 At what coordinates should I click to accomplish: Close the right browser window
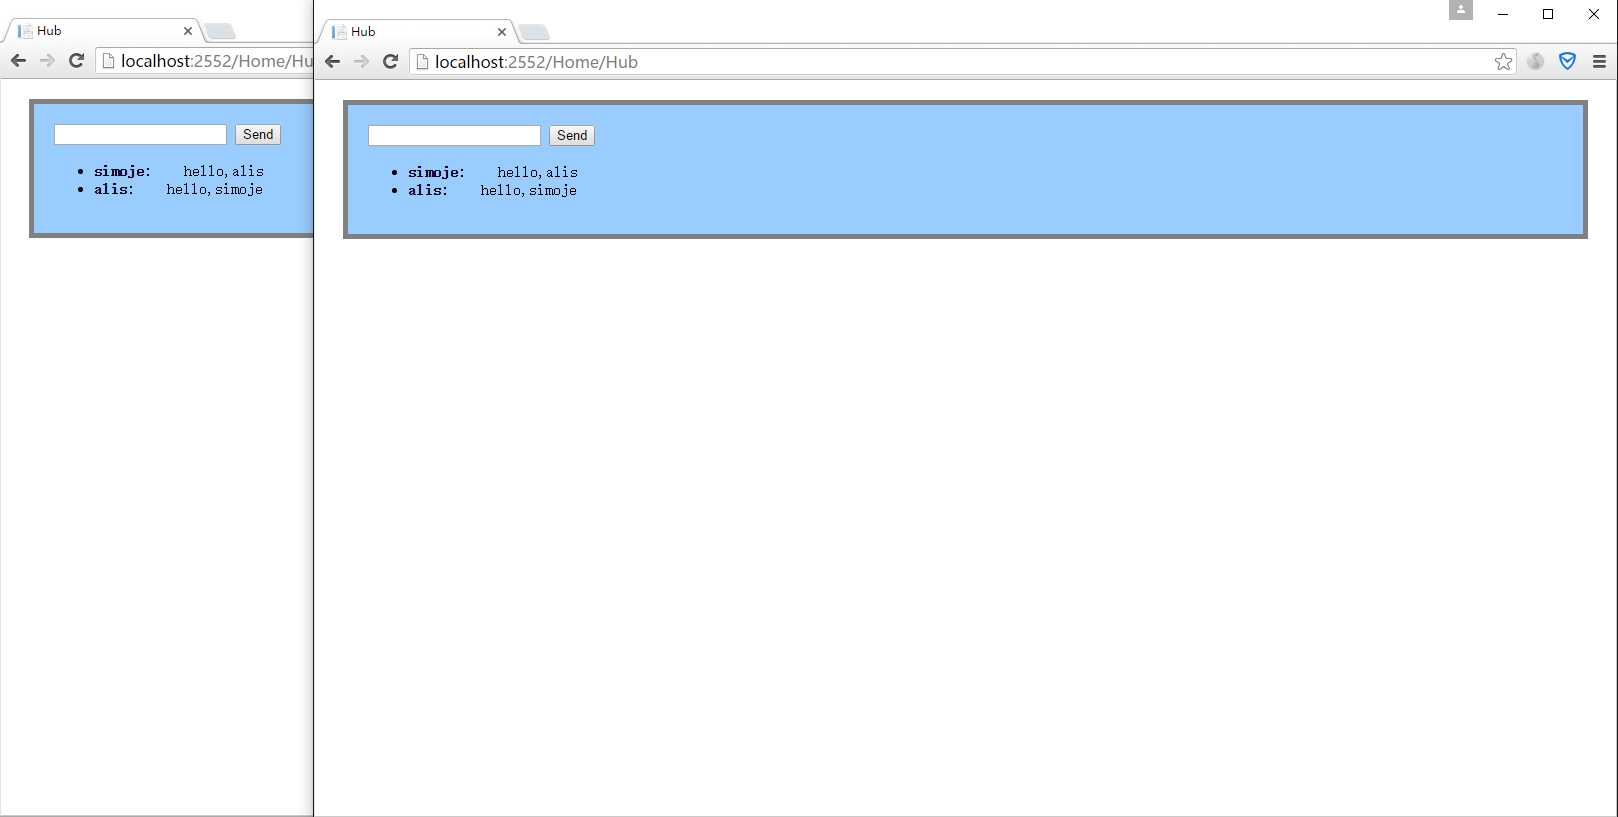[1594, 14]
